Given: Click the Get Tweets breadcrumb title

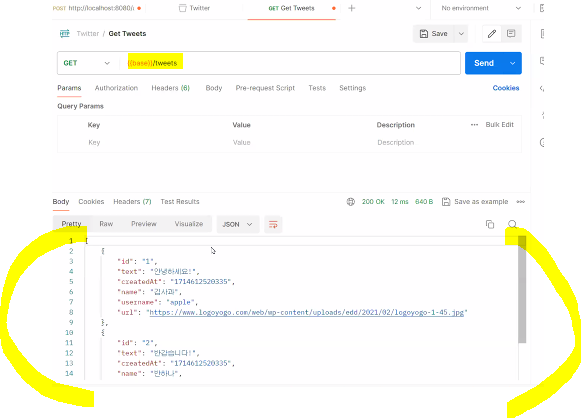Looking at the screenshot, I should [127, 34].
